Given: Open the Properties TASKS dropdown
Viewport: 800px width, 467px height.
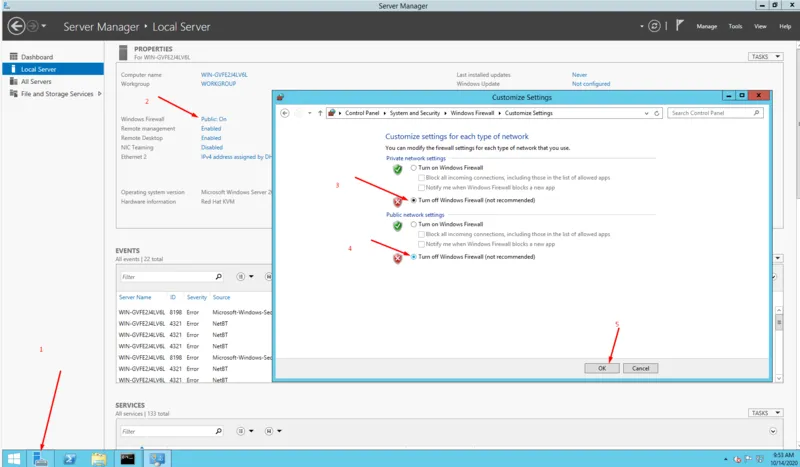Looking at the screenshot, I should coord(764,57).
